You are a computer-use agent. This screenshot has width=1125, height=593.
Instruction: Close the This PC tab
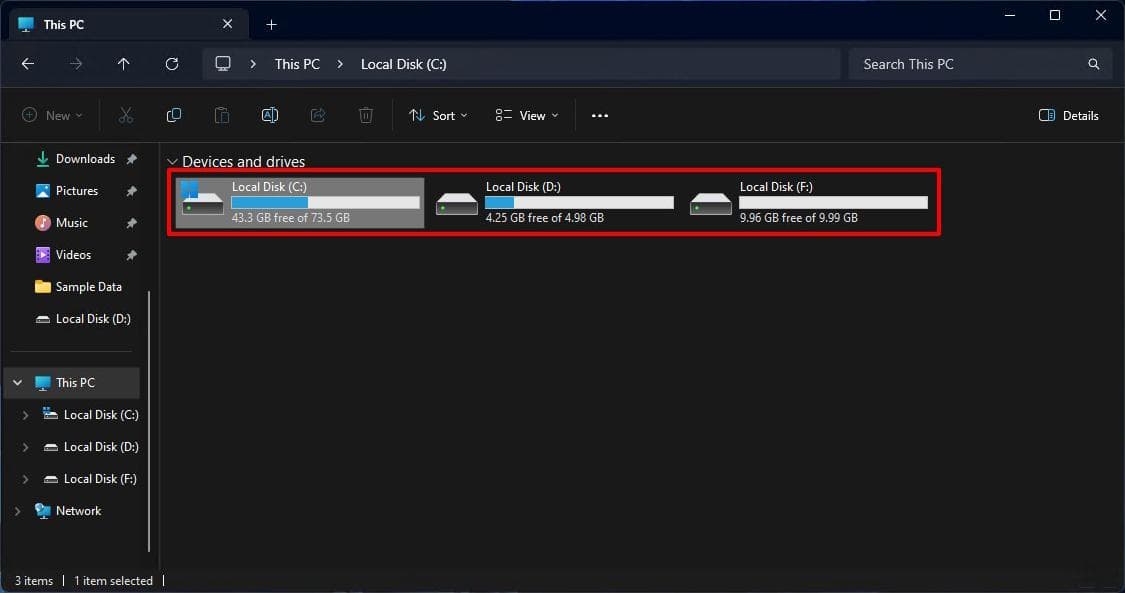(x=227, y=24)
